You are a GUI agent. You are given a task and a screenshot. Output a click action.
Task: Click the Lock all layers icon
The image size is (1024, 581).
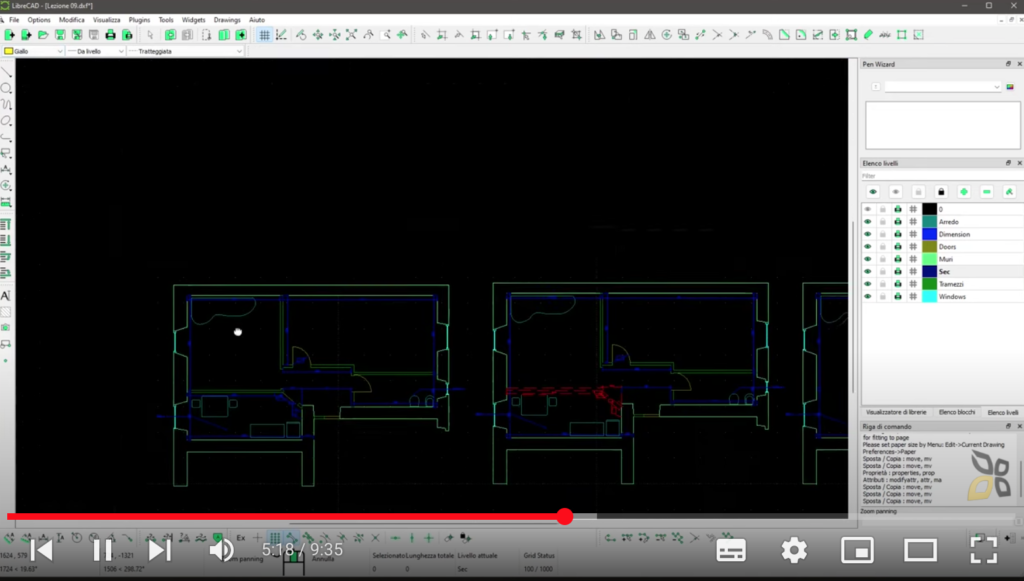coord(941,192)
